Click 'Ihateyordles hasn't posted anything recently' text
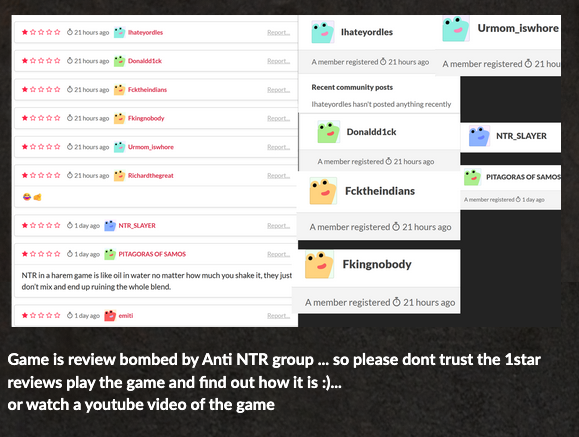Viewport: 579px width, 437px height. tap(381, 104)
